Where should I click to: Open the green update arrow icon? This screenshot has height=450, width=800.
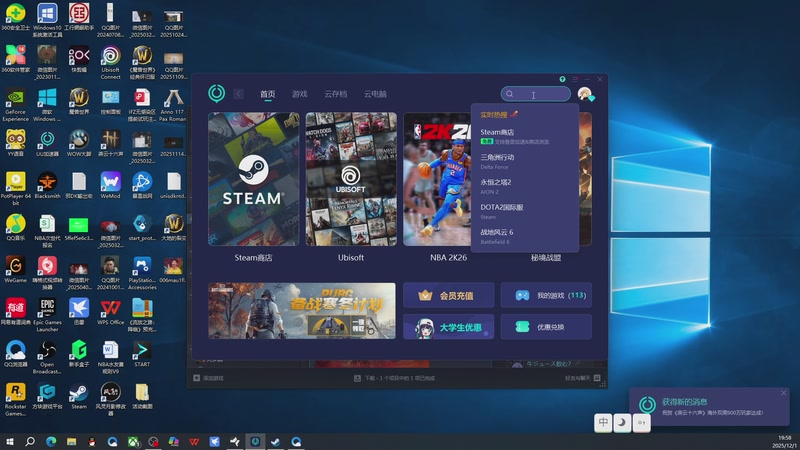click(x=562, y=79)
